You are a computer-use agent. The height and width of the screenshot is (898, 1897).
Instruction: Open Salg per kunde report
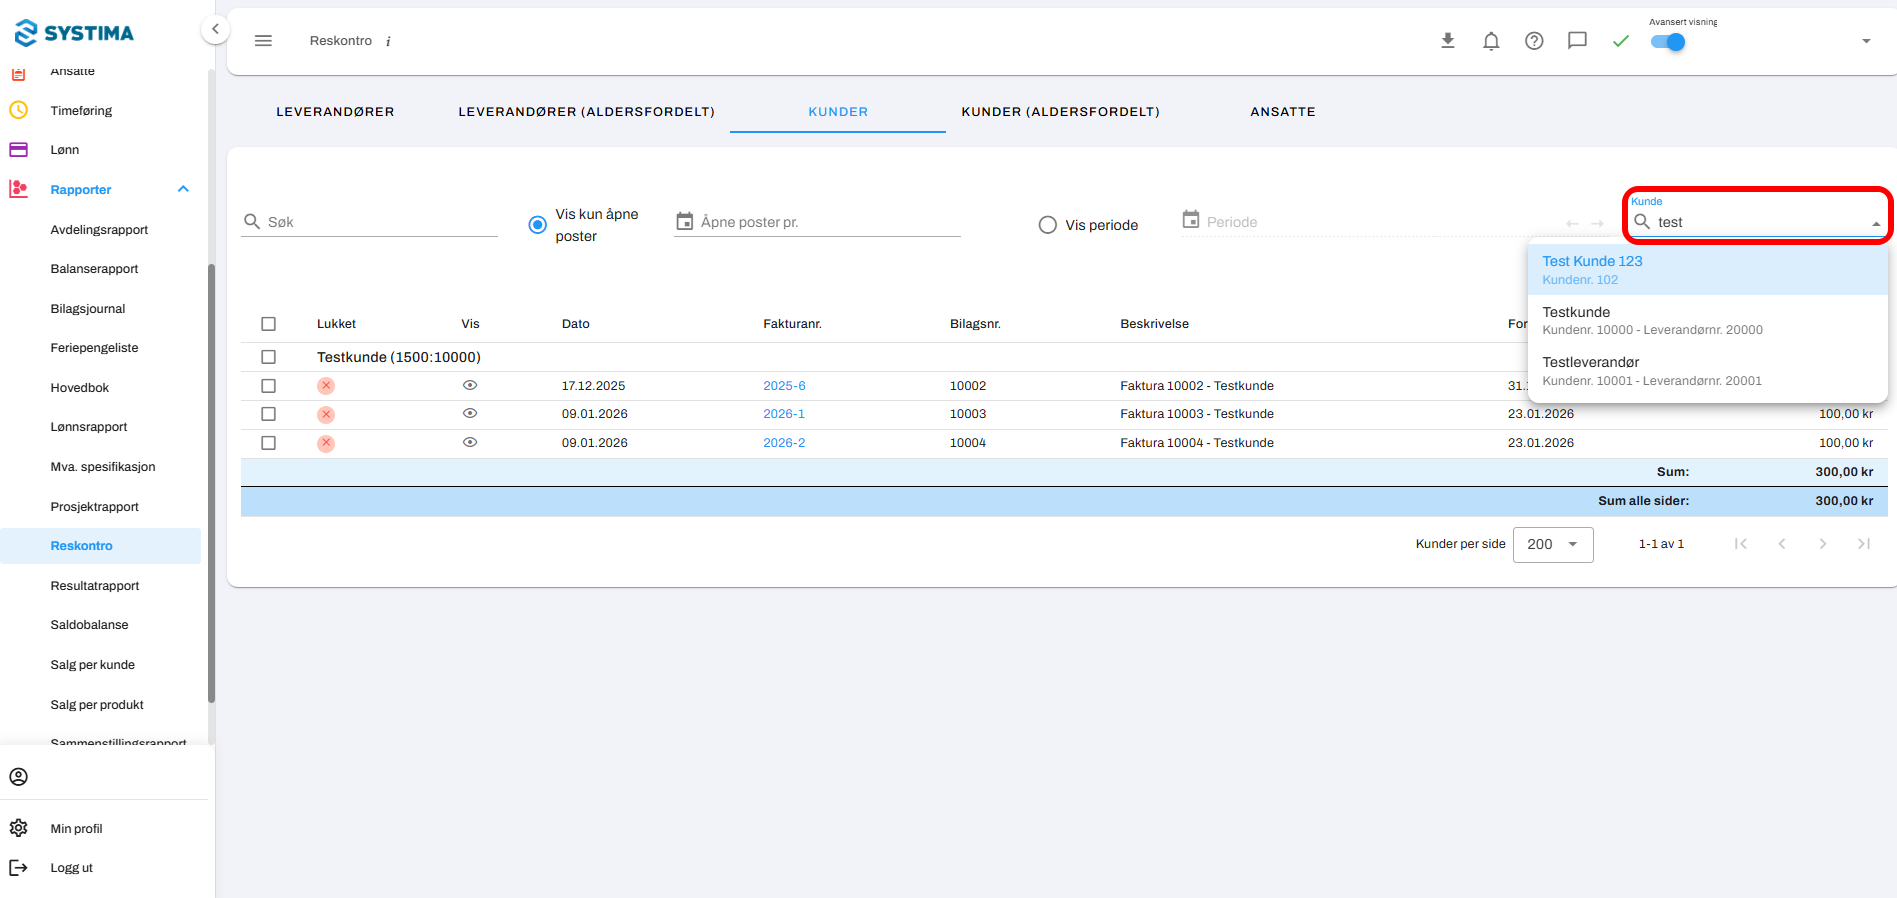92,665
